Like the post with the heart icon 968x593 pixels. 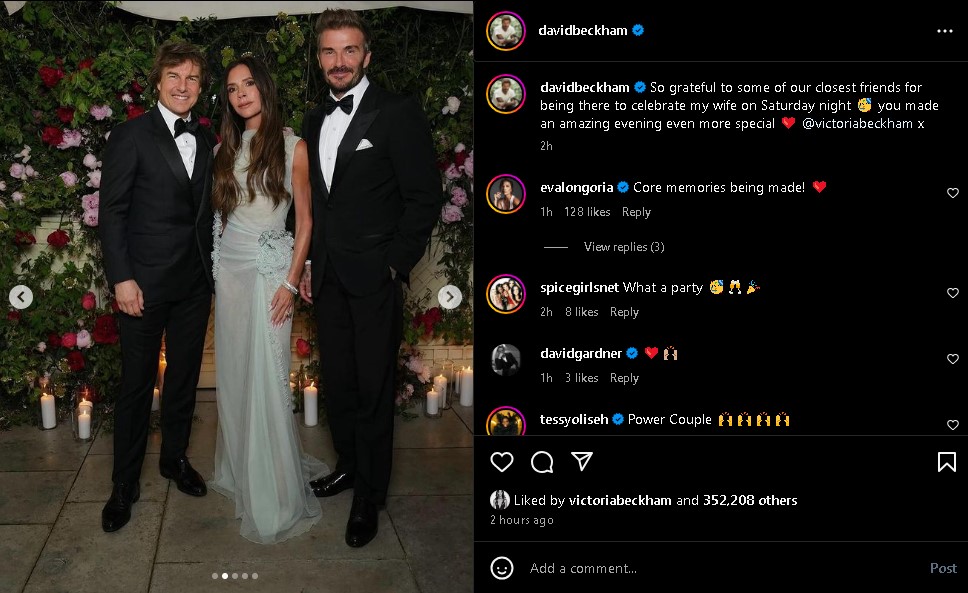click(x=500, y=461)
